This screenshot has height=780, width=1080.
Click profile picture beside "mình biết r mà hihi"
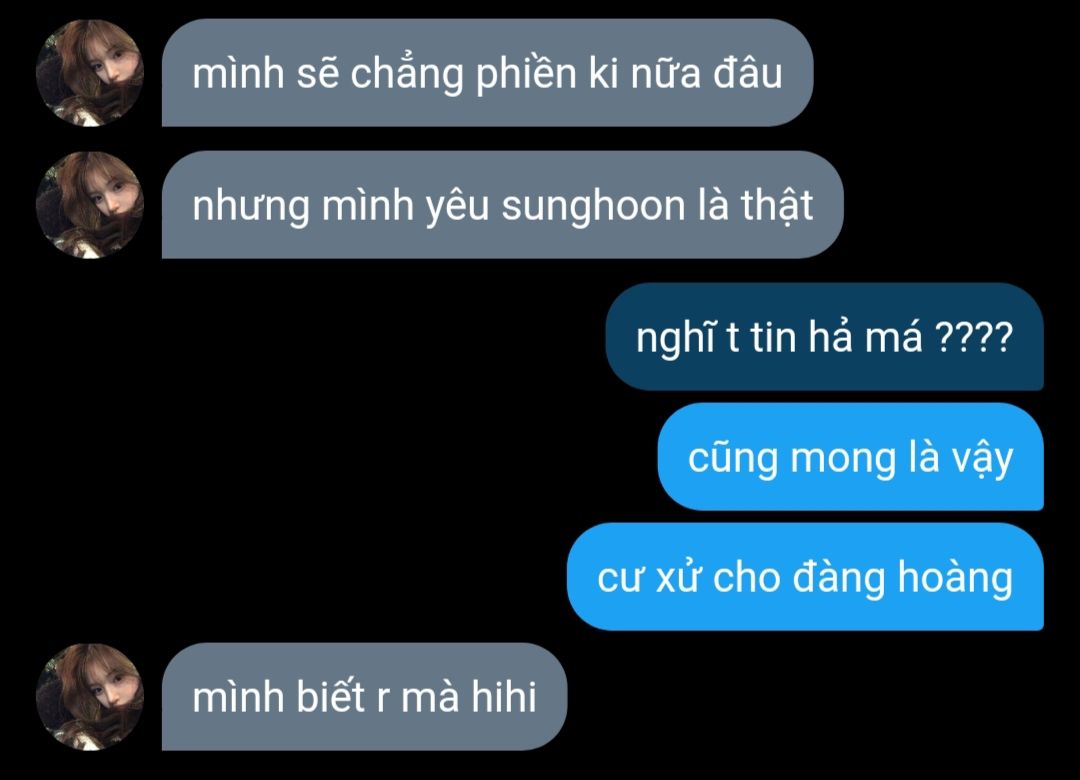(90, 697)
